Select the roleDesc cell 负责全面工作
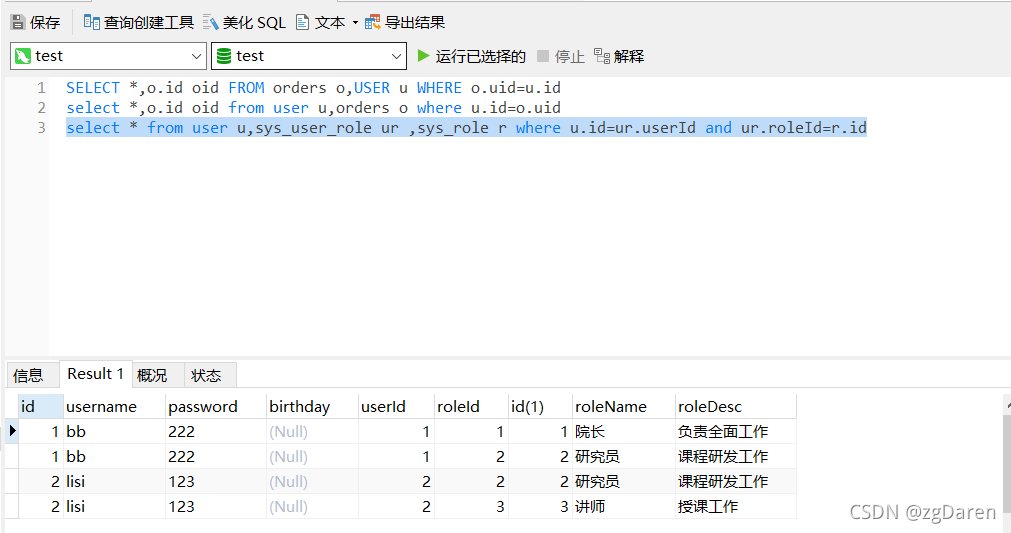The image size is (1011, 533). click(736, 432)
